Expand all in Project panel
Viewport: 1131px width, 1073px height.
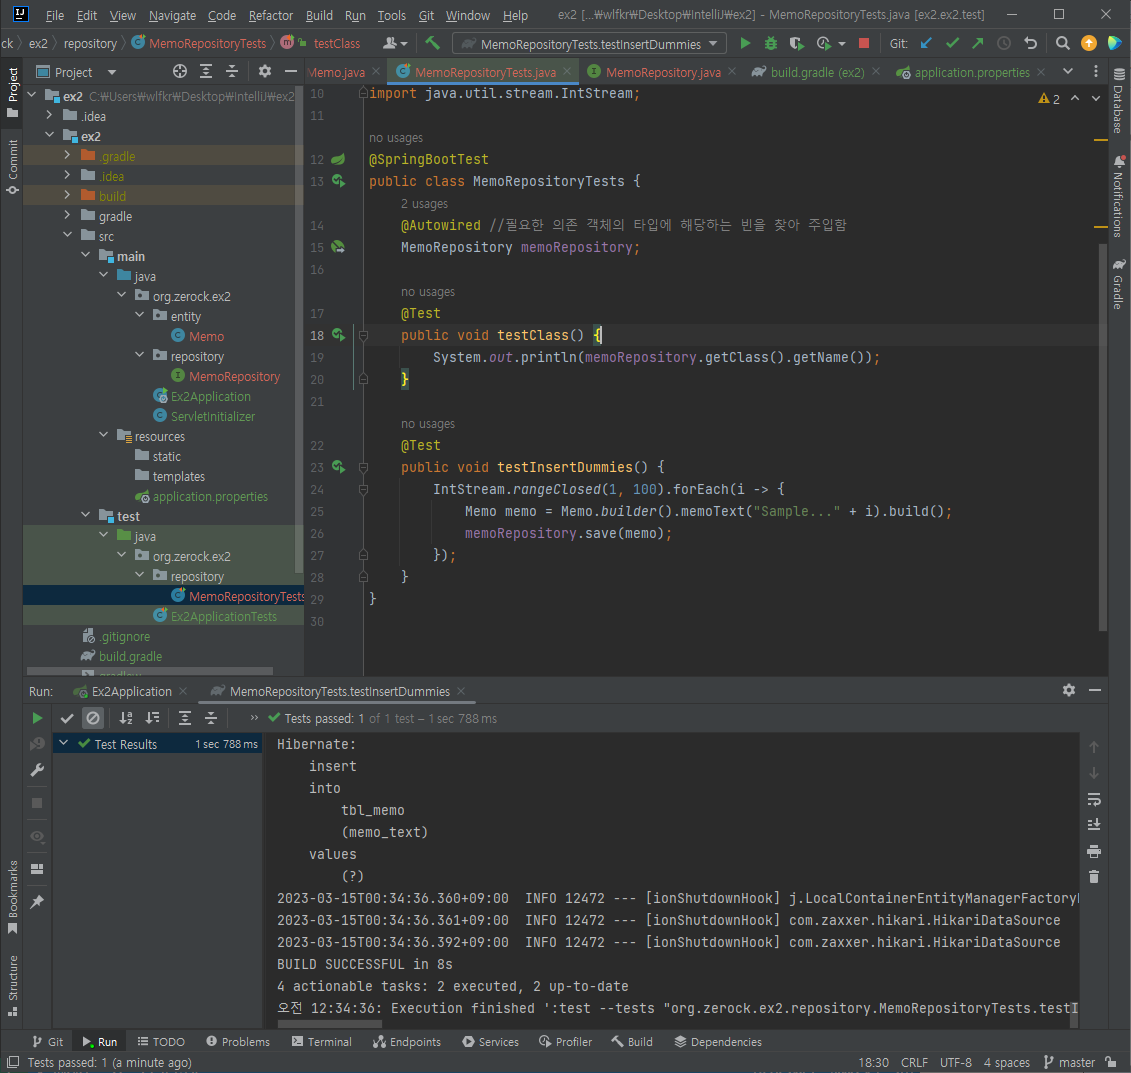coord(206,71)
